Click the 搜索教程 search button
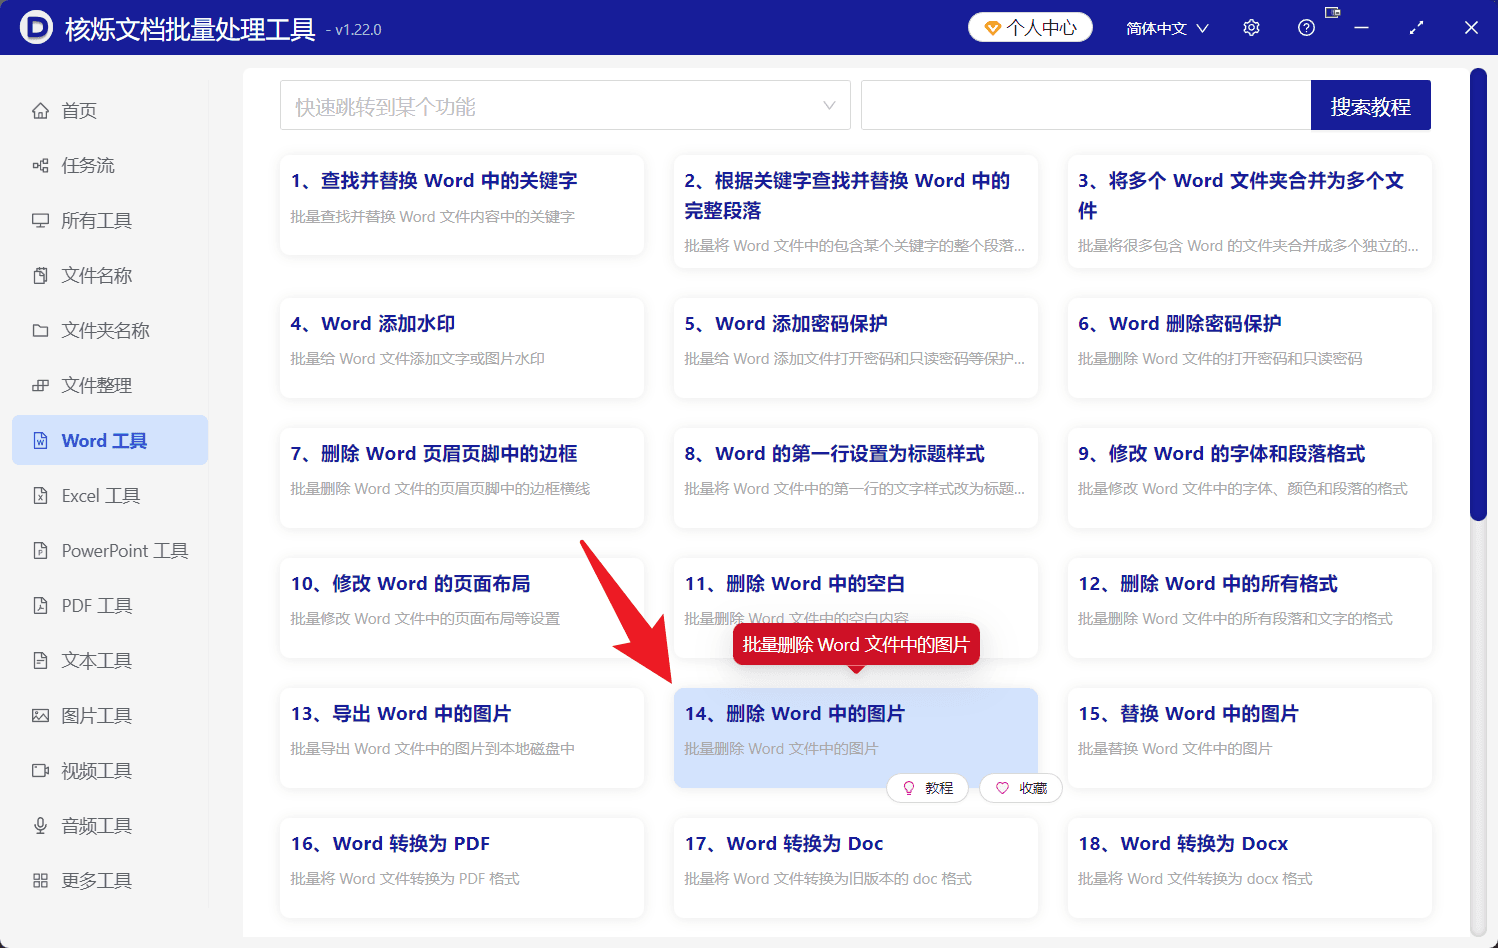Screen dimensions: 1498x948 1370,104
